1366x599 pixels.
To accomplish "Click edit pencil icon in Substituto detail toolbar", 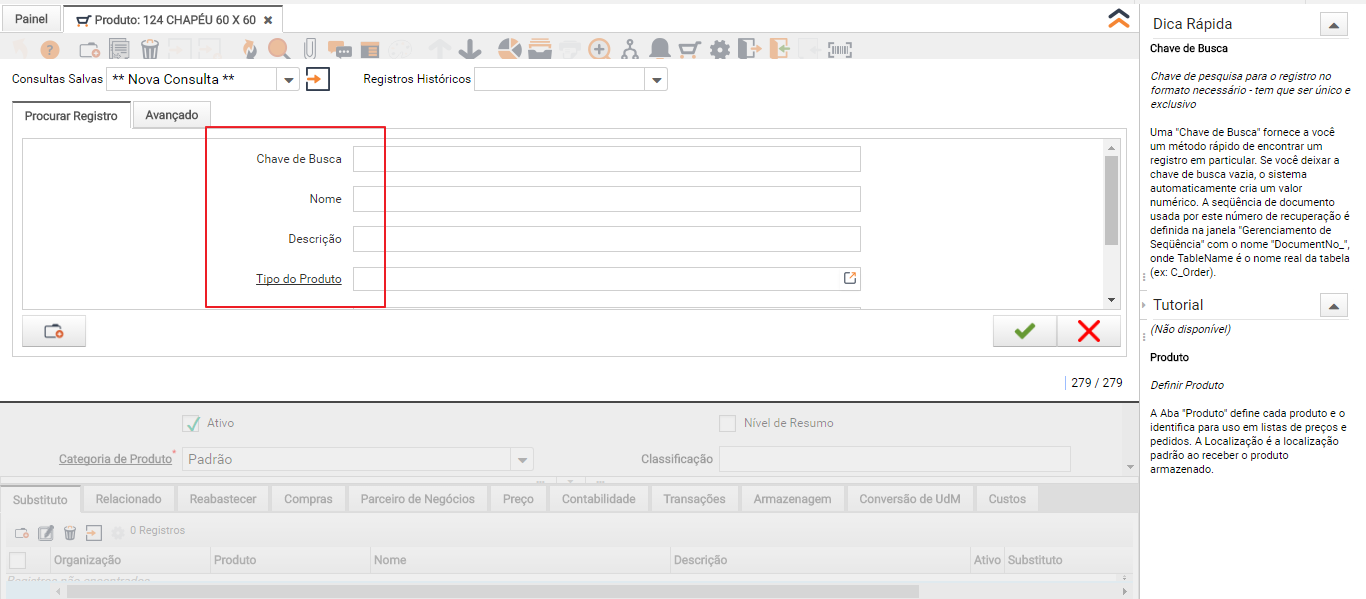I will [46, 533].
